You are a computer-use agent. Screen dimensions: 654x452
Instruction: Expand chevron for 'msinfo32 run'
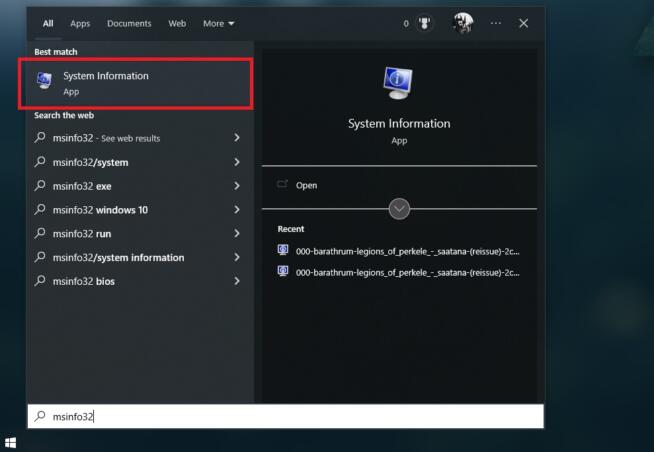237,233
